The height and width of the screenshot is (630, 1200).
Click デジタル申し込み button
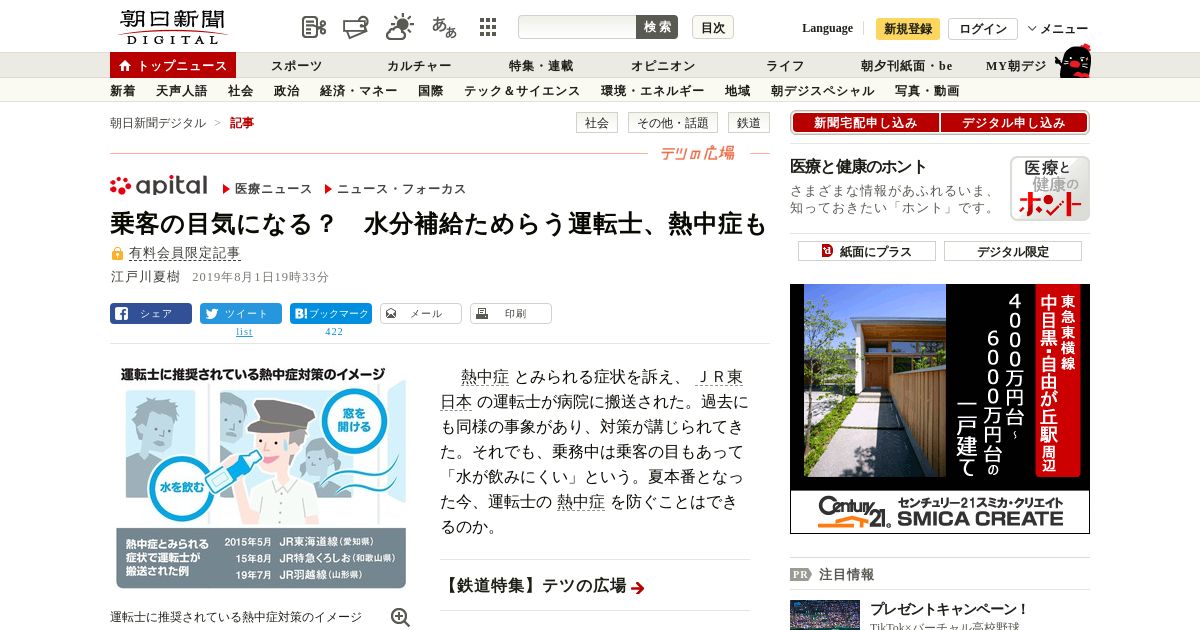(x=1014, y=123)
